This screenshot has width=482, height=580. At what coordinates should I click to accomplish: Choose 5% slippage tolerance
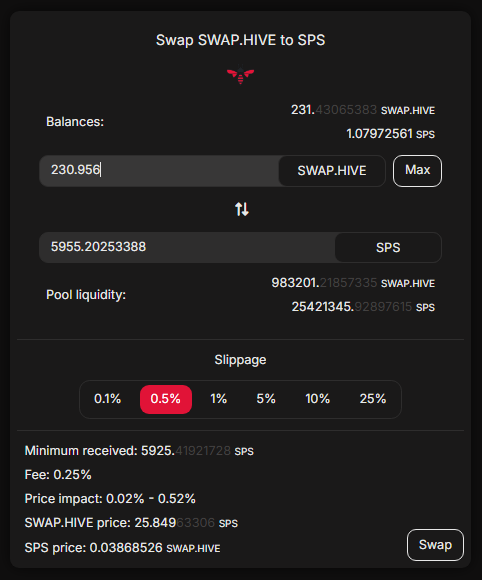pos(266,399)
